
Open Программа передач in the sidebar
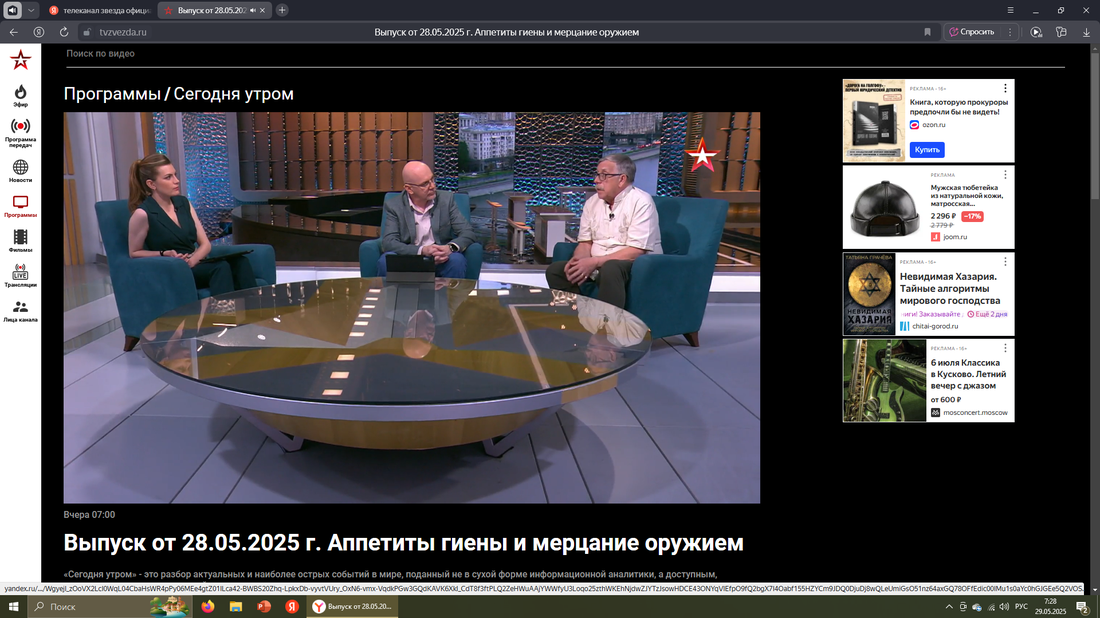tap(20, 133)
